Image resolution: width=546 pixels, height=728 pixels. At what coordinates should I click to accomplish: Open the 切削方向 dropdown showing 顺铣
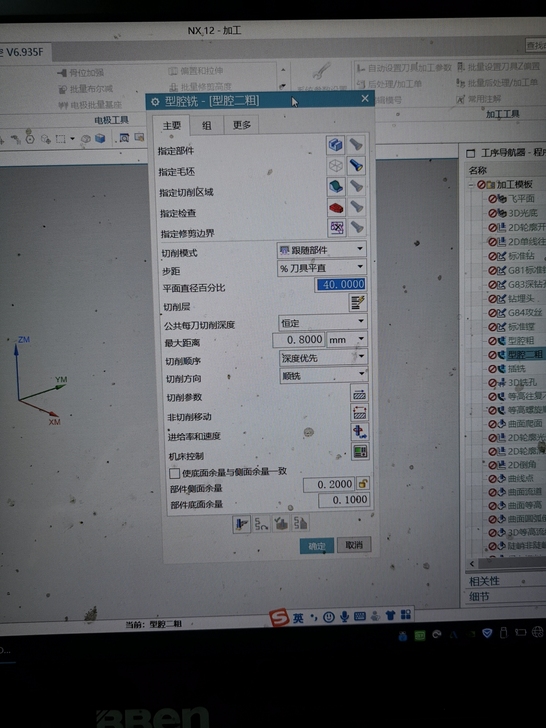[x=324, y=375]
